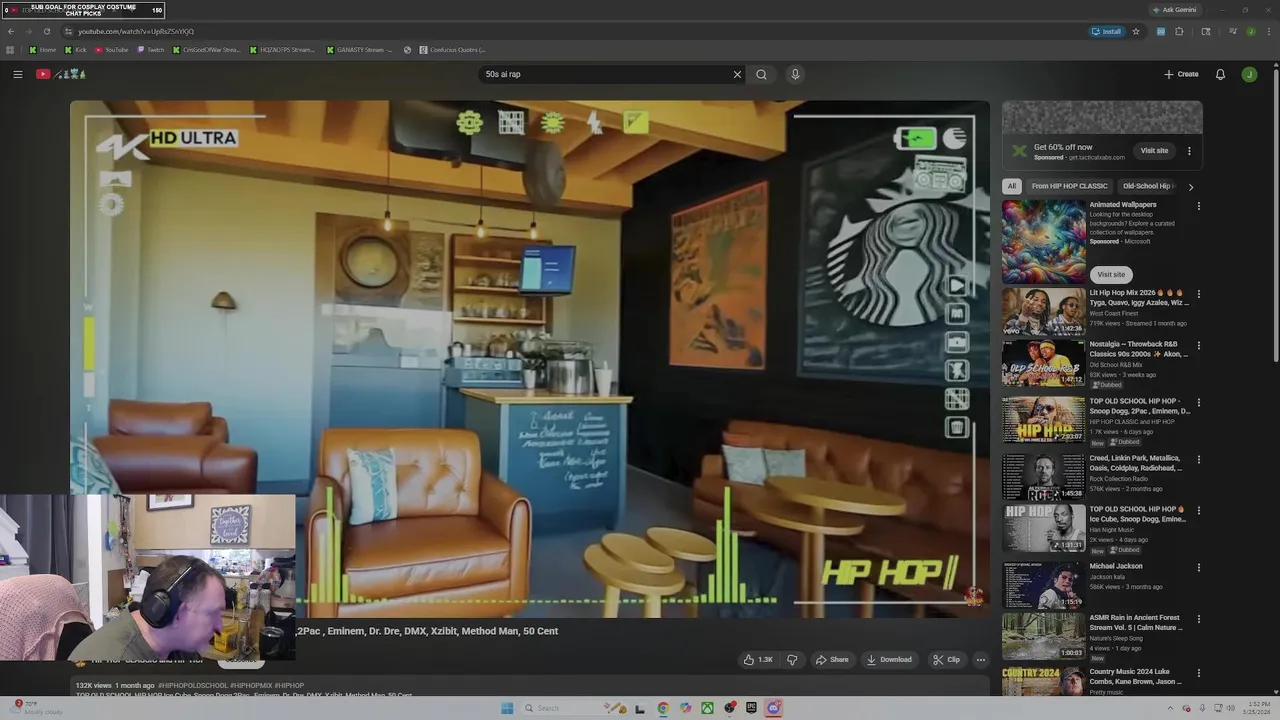Open Creed, Linkin Park, Metallica video thumbnail

tap(1044, 477)
